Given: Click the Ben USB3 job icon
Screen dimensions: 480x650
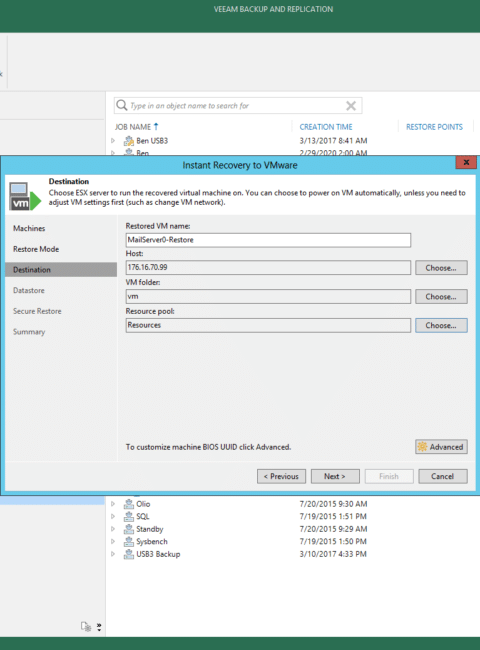Looking at the screenshot, I should pyautogui.click(x=129, y=141).
